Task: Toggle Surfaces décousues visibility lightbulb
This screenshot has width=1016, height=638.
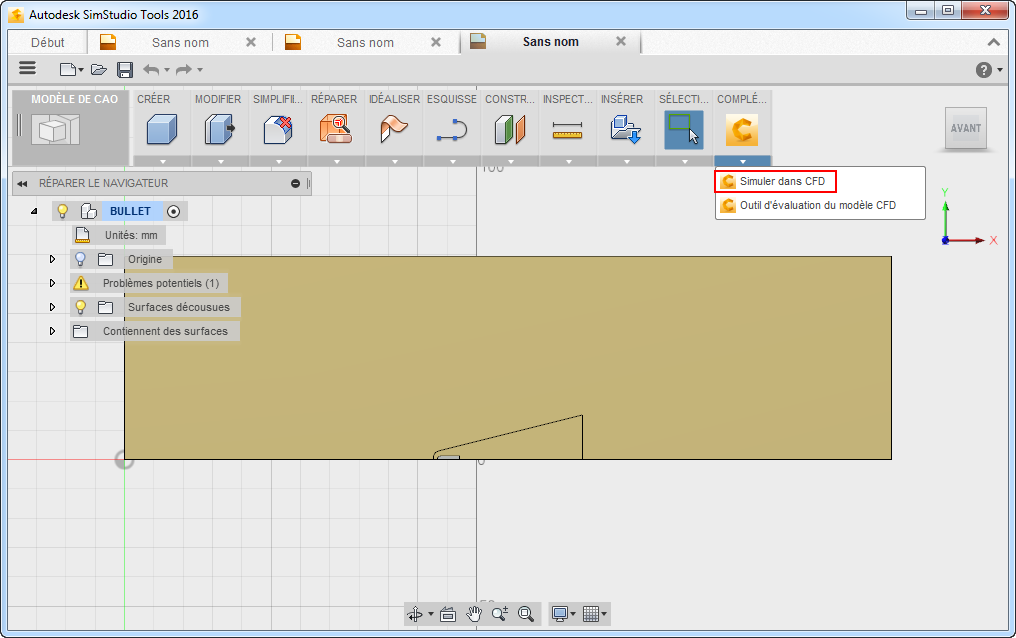Action: click(80, 307)
